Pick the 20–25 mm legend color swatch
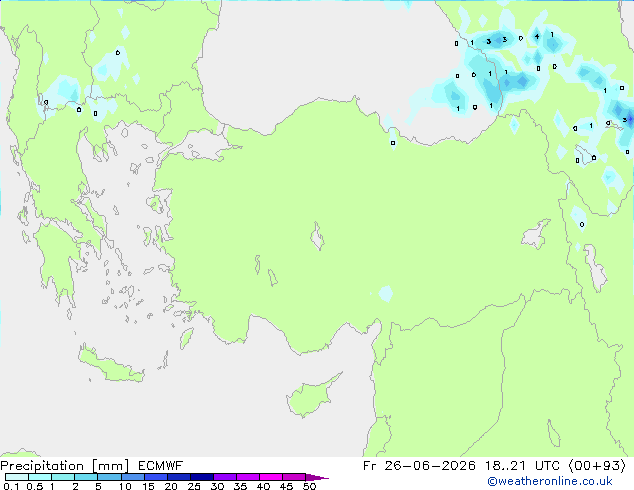 click(x=178, y=477)
